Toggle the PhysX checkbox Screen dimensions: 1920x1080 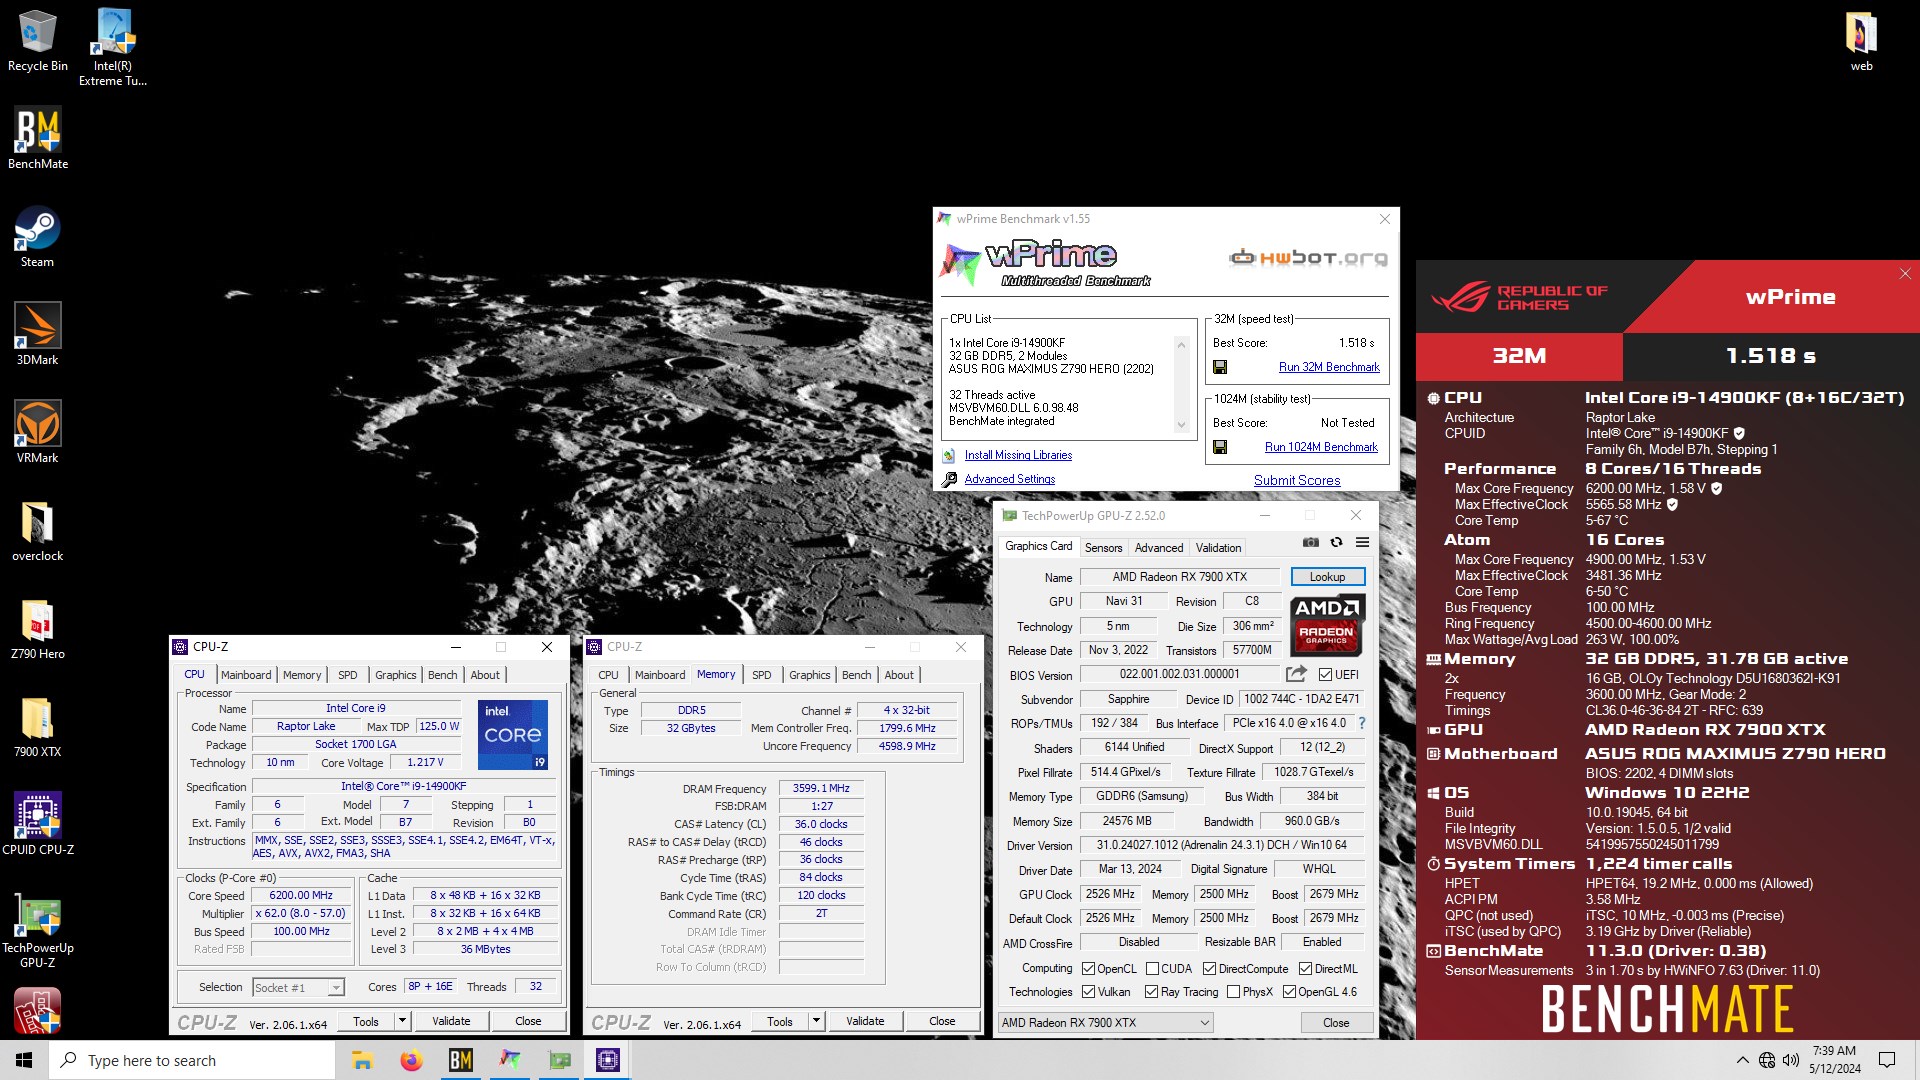[x=1233, y=992]
